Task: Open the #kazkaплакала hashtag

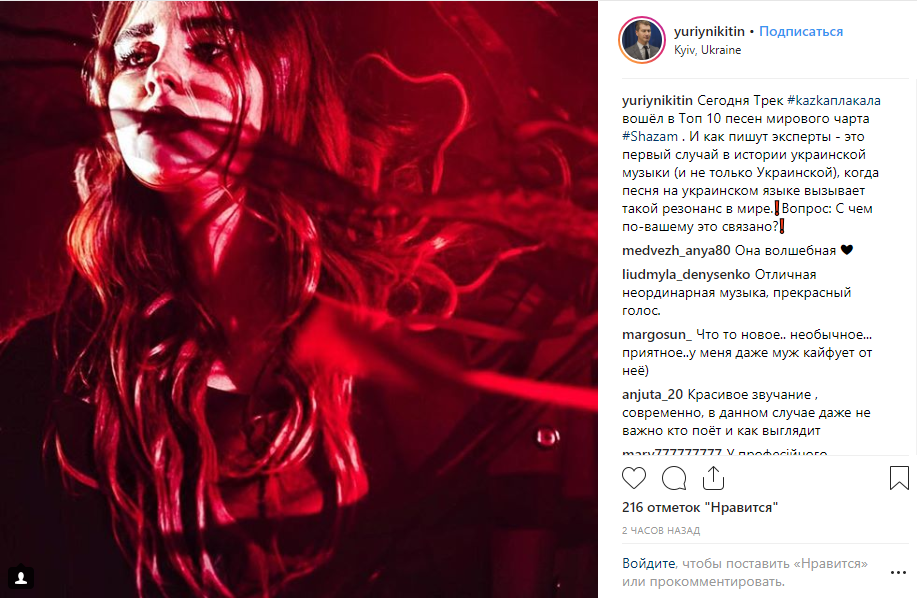Action: 834,101
